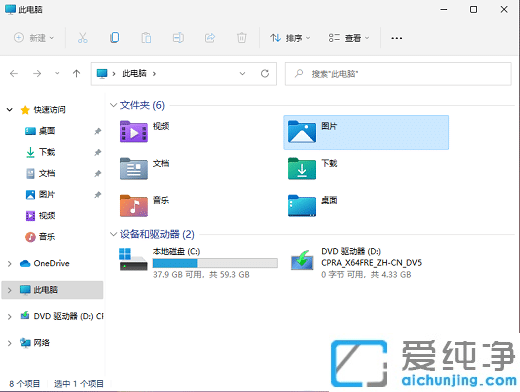Refresh the current folder view
This screenshot has height=392, width=520.
pos(265,73)
